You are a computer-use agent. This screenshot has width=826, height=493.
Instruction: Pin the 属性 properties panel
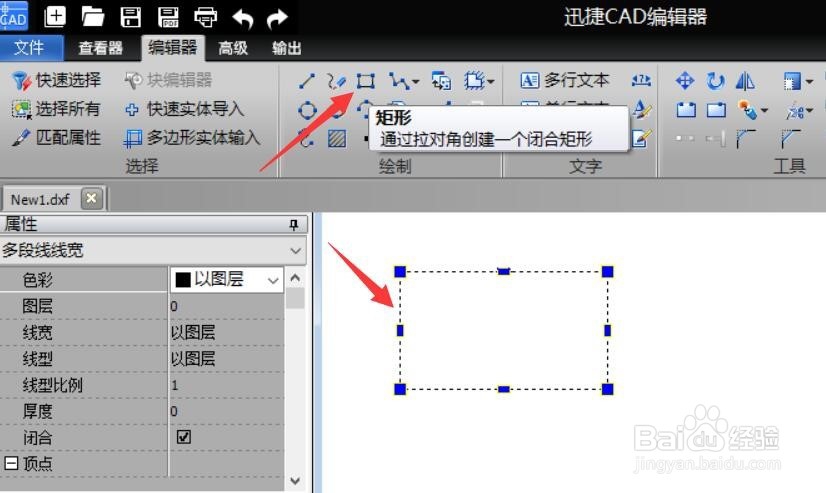pyautogui.click(x=293, y=225)
